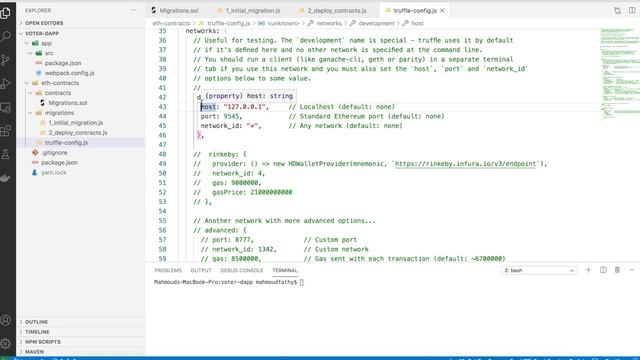Click networks in the breadcrumb
This screenshot has height=360, width=640.
click(329, 23)
